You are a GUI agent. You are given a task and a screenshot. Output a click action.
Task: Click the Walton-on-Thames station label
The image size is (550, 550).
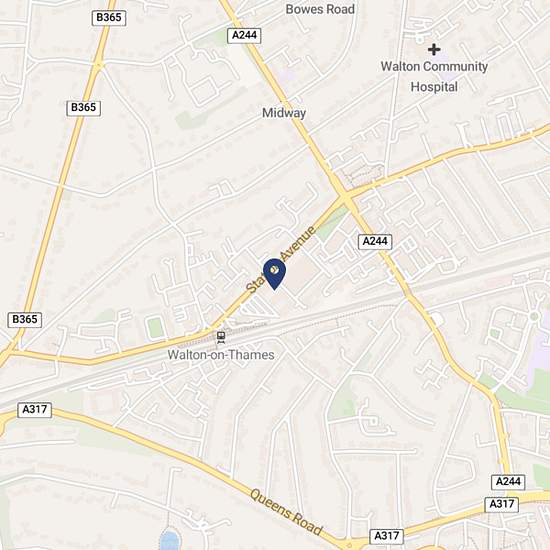pos(221,355)
